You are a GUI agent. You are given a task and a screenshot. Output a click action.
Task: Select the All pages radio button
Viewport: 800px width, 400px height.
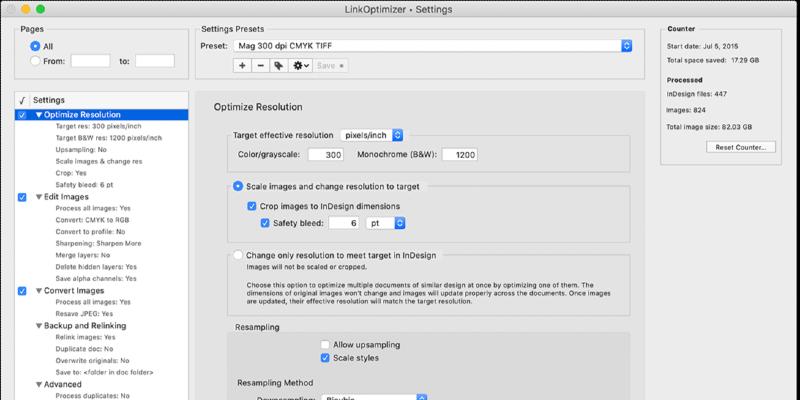coord(35,46)
